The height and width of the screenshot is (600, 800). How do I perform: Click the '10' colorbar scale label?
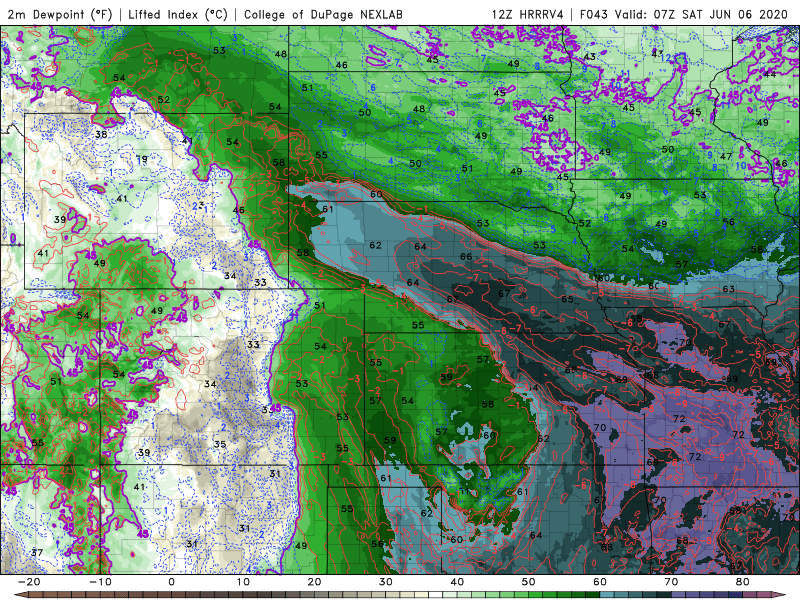click(x=243, y=582)
